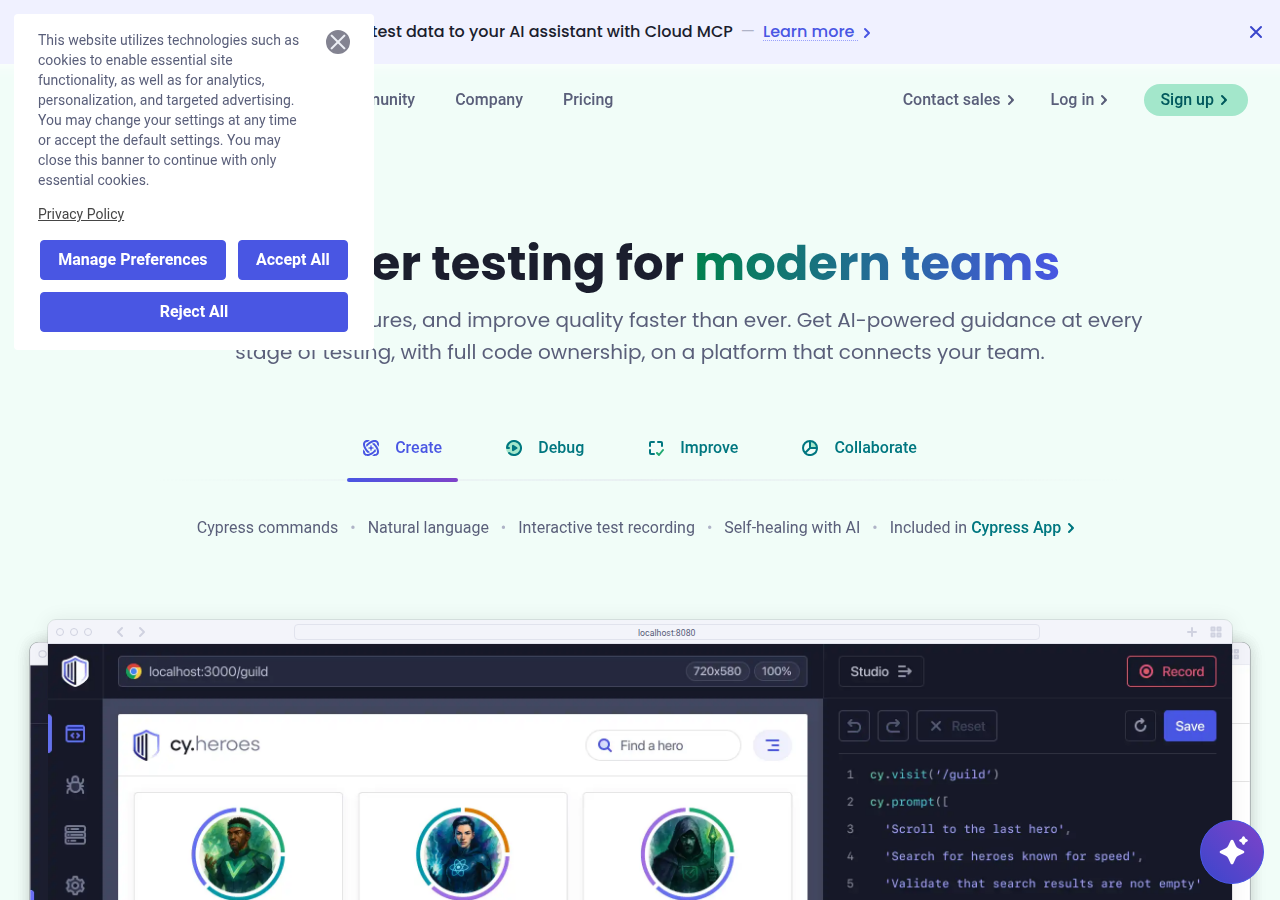The width and height of the screenshot is (1280, 900).
Task: Click the localhost:8080 address bar
Action: pos(667,632)
